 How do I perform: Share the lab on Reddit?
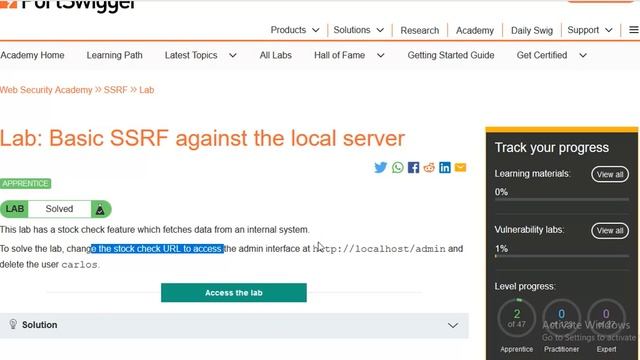tap(429, 167)
